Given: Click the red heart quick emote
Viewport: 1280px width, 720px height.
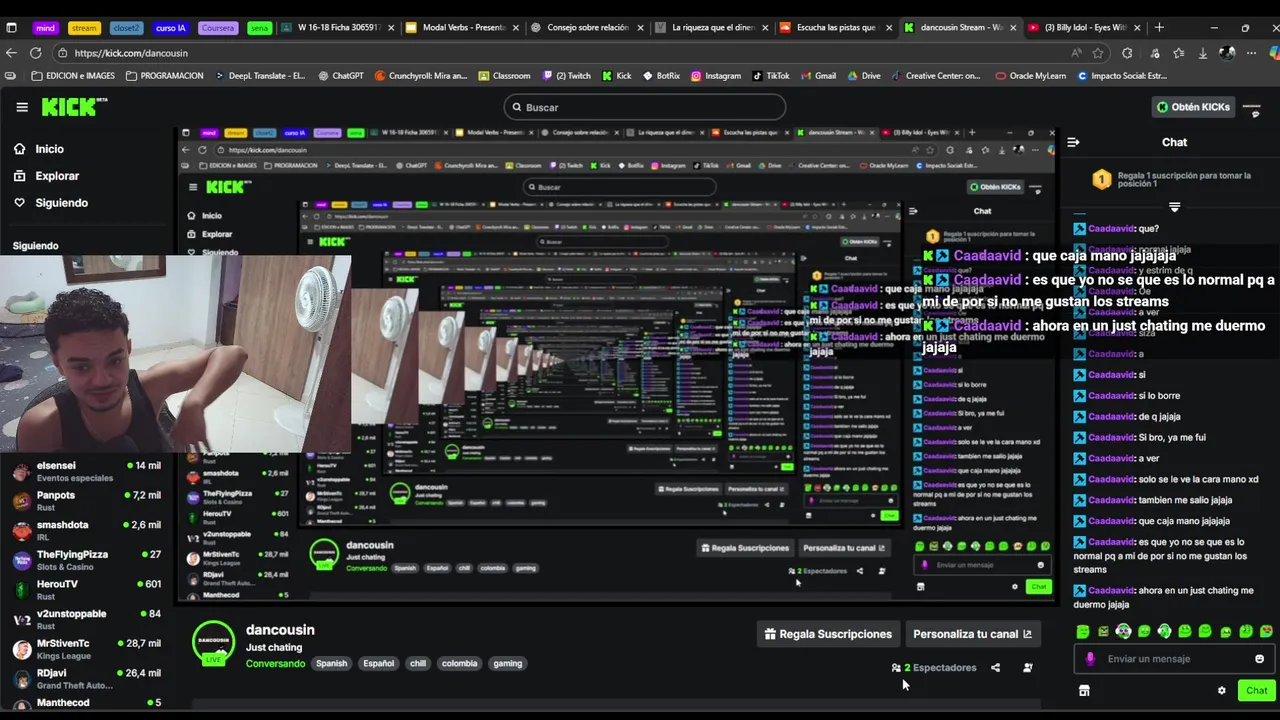Looking at the screenshot, I should coord(1266,631).
